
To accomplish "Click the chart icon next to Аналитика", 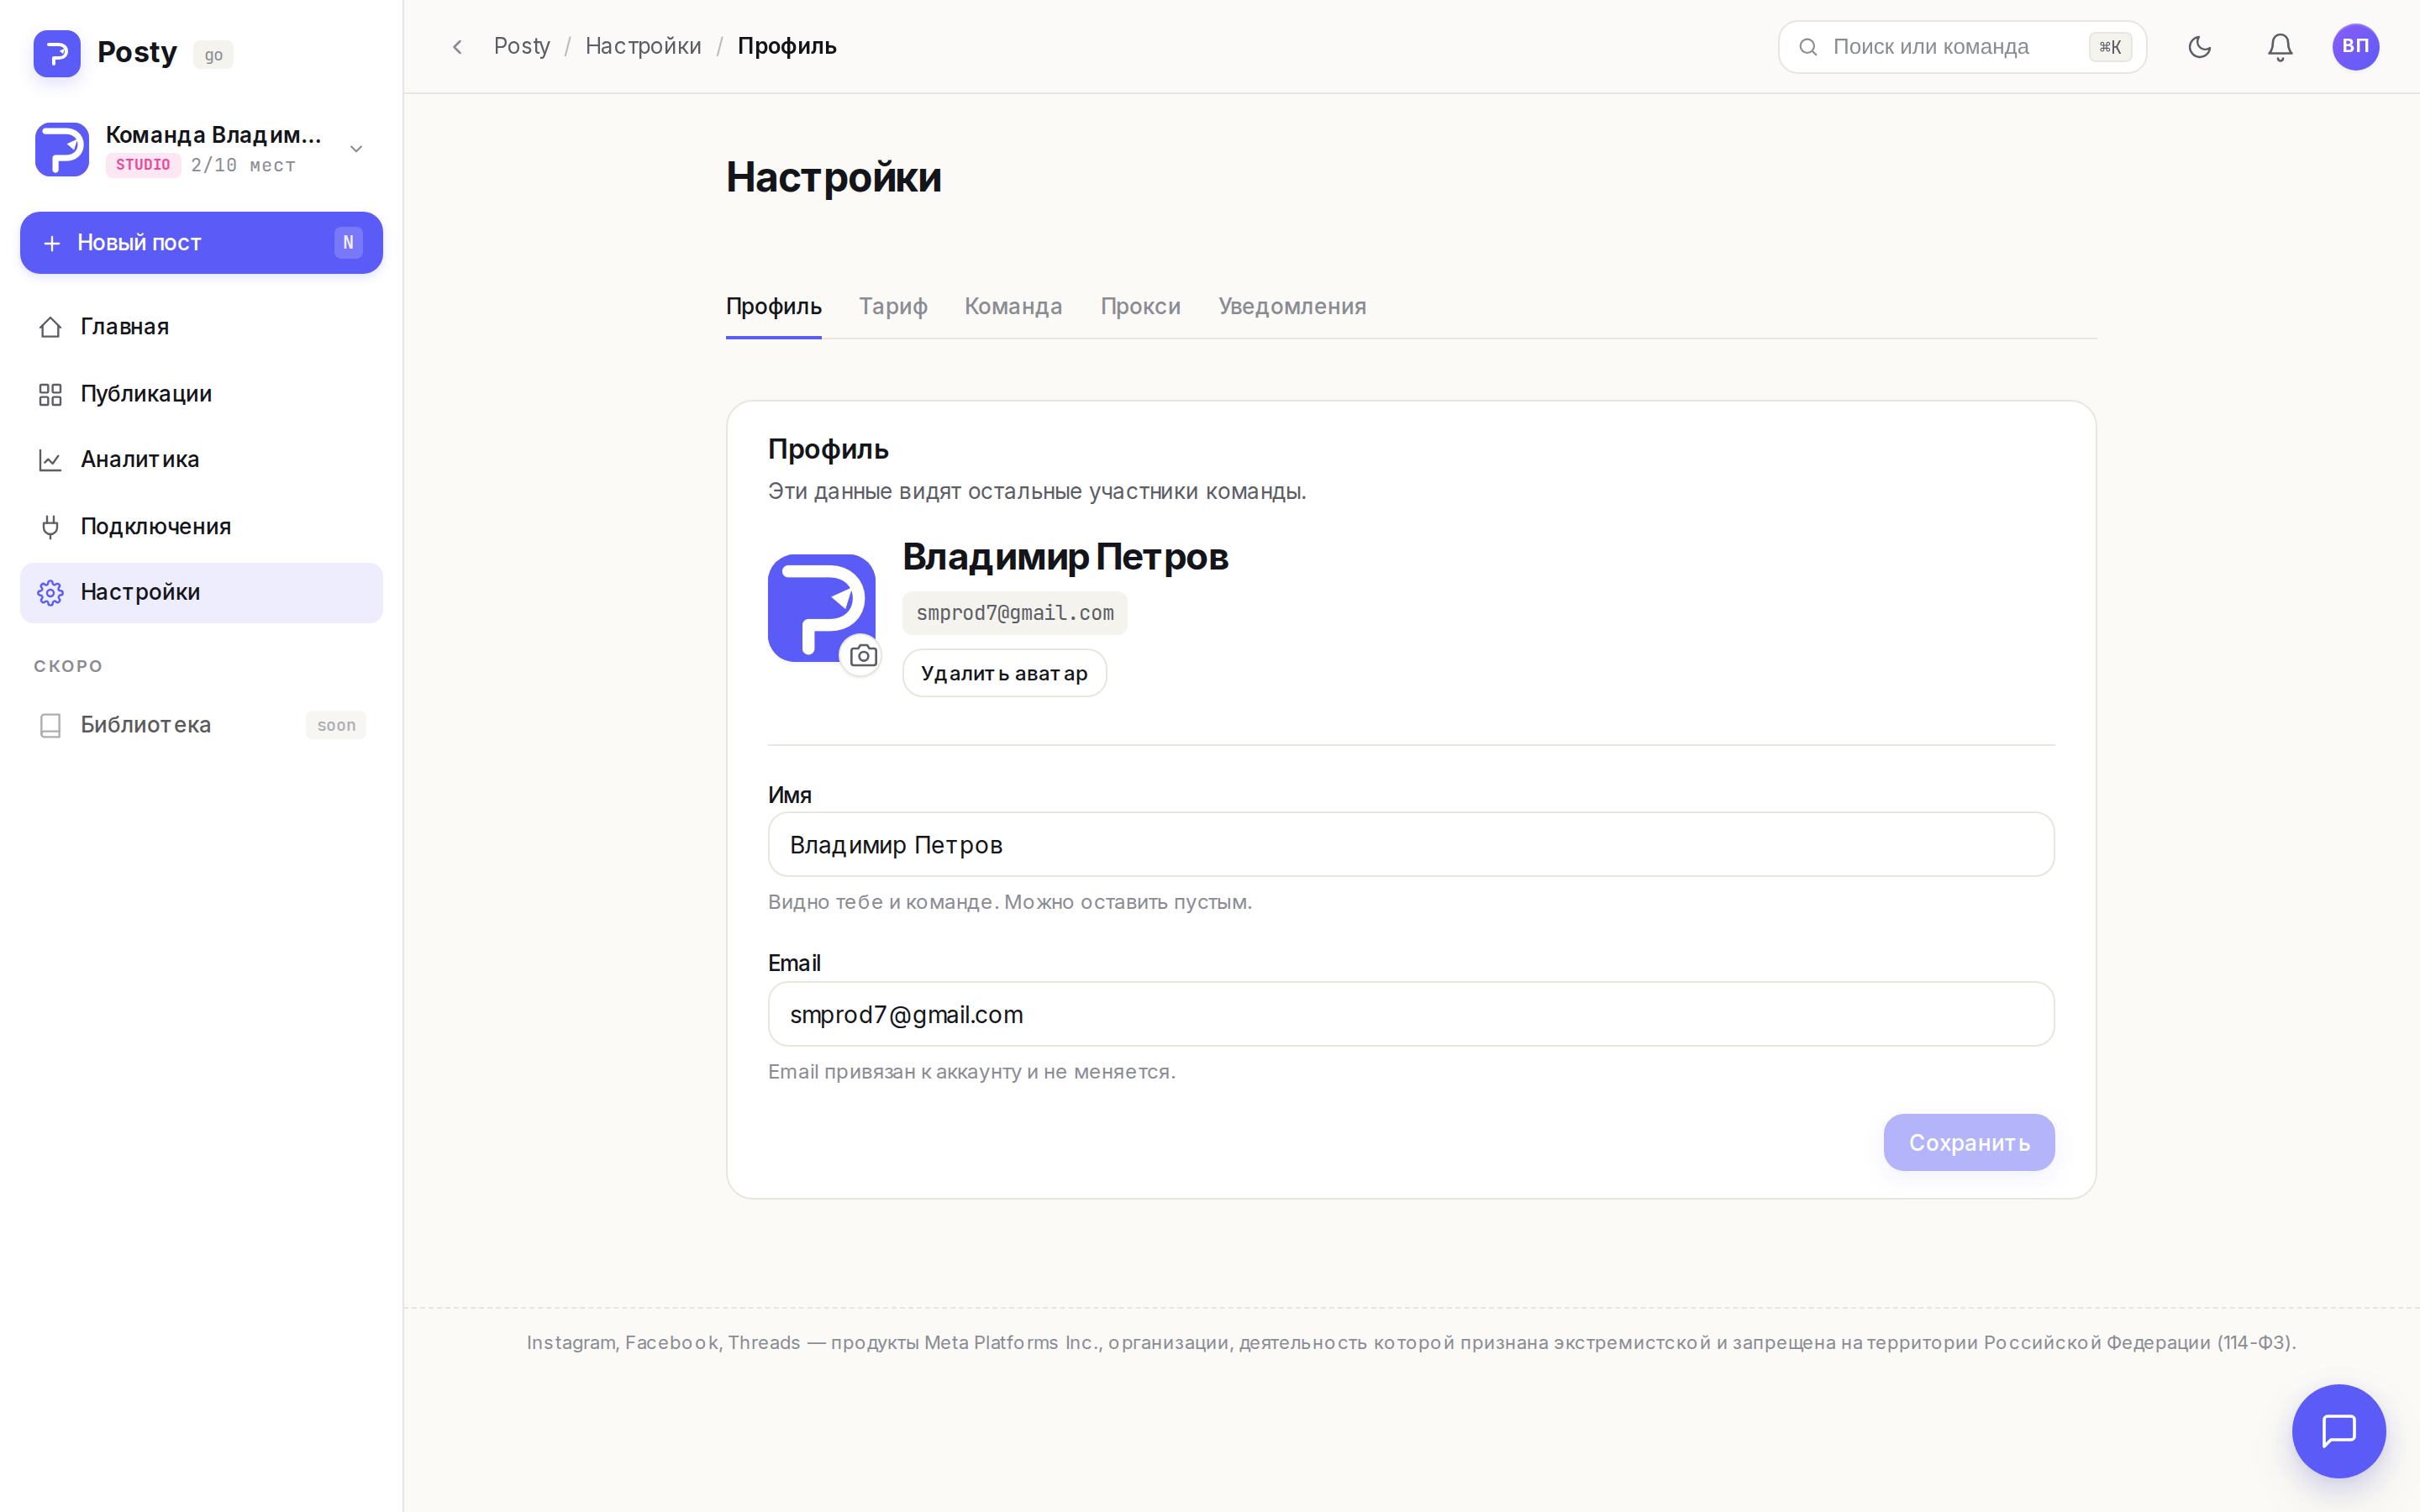I will (x=50, y=460).
